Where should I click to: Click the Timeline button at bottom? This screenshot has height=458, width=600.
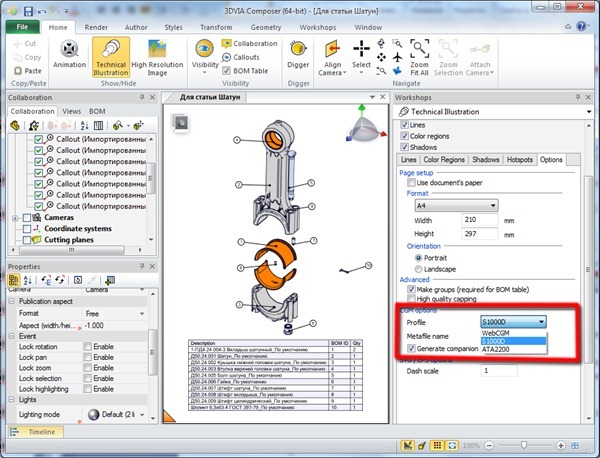pyautogui.click(x=35, y=432)
